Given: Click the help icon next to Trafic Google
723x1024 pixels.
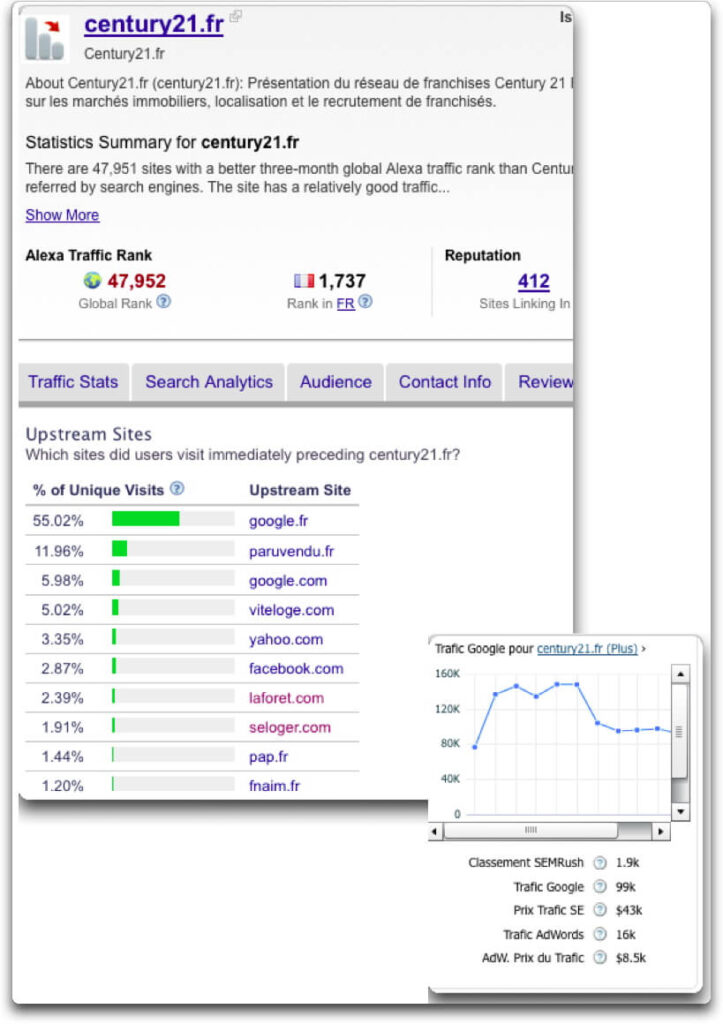Looking at the screenshot, I should click(x=600, y=887).
